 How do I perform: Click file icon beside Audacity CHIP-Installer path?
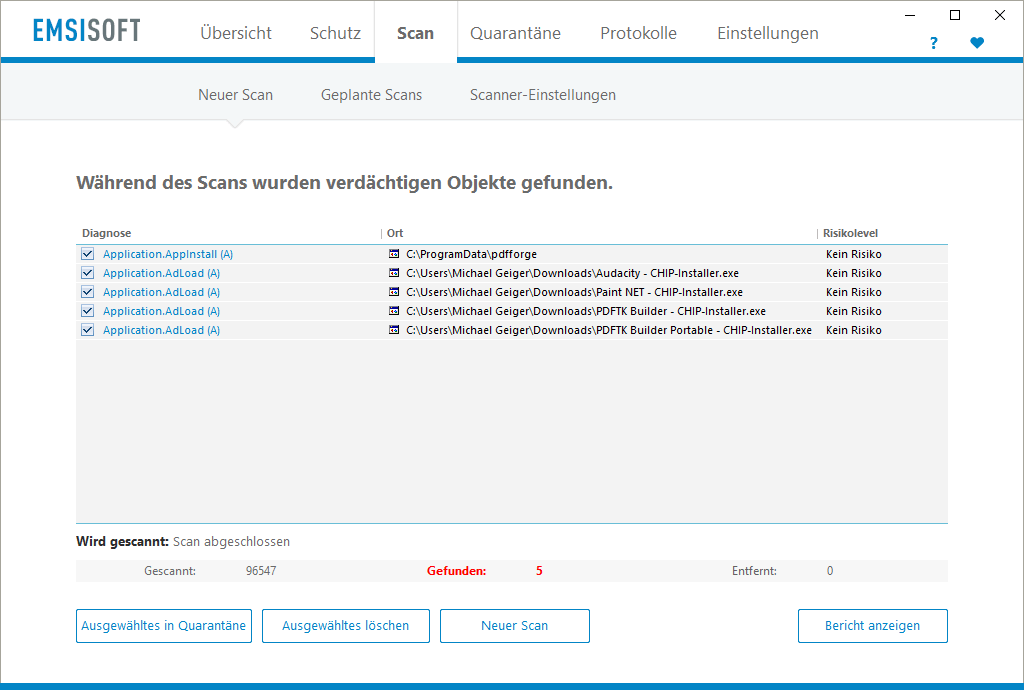[x=394, y=273]
